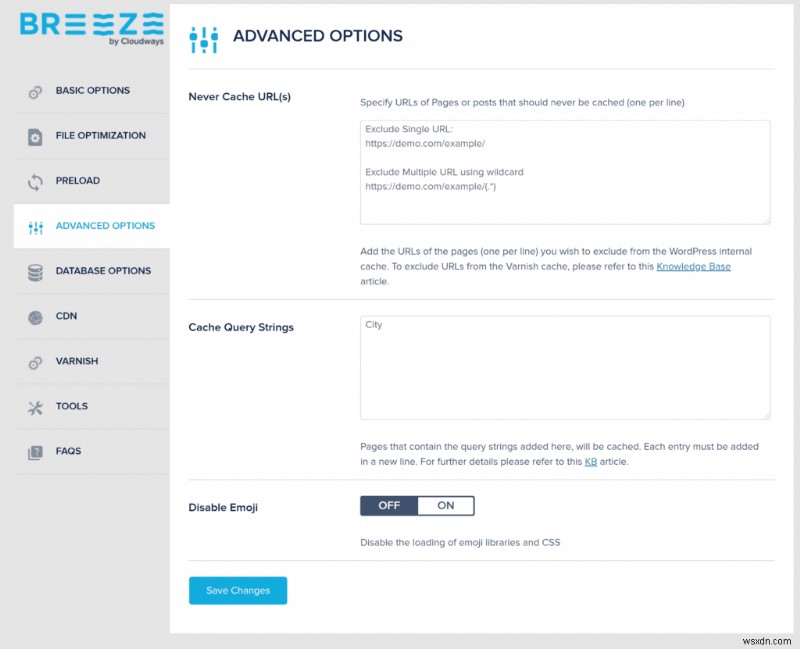Click the Preload refresh arrows icon
The width and height of the screenshot is (800, 649).
point(36,181)
